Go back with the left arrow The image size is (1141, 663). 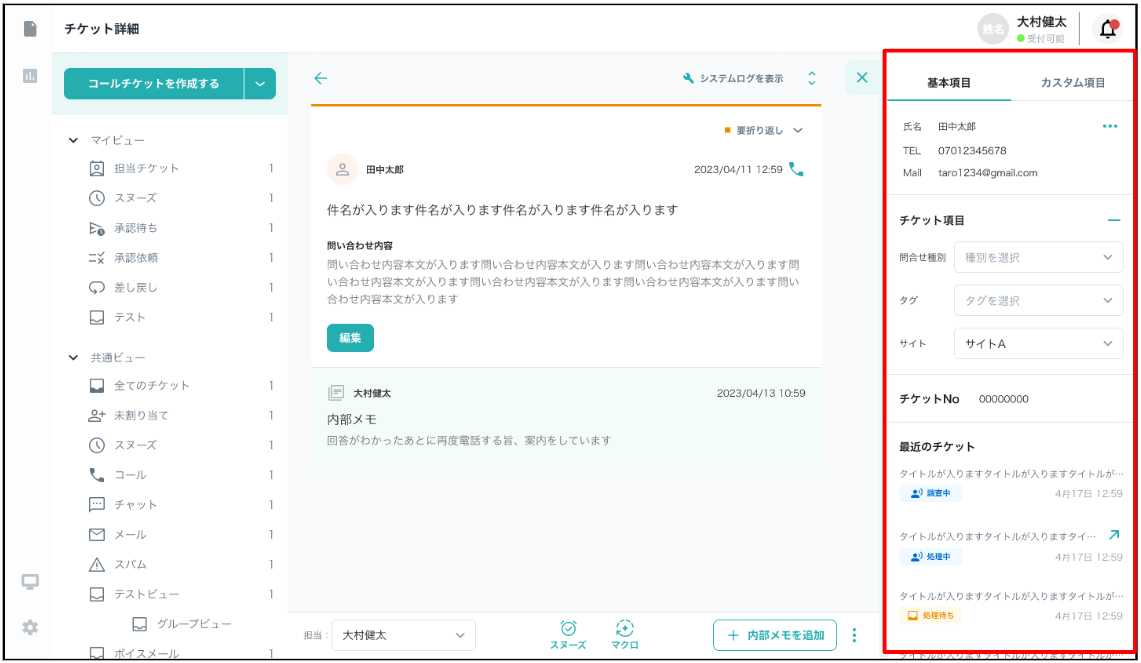(x=321, y=78)
